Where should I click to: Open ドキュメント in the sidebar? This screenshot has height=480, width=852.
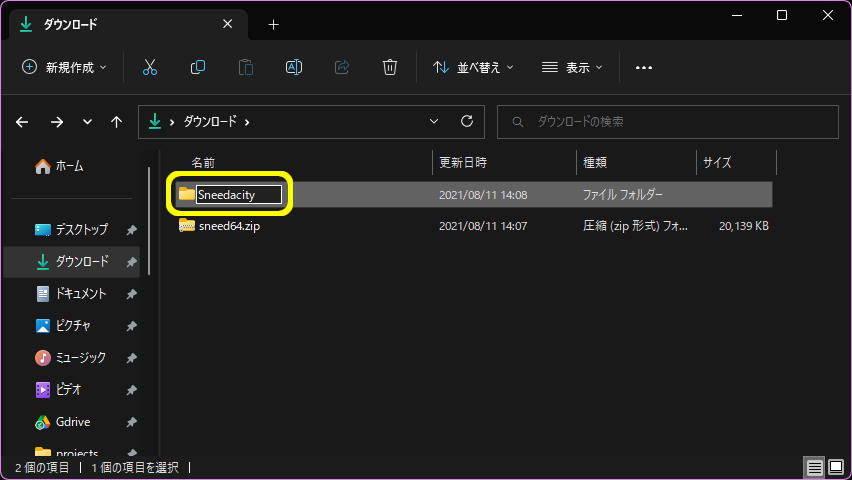(x=81, y=294)
